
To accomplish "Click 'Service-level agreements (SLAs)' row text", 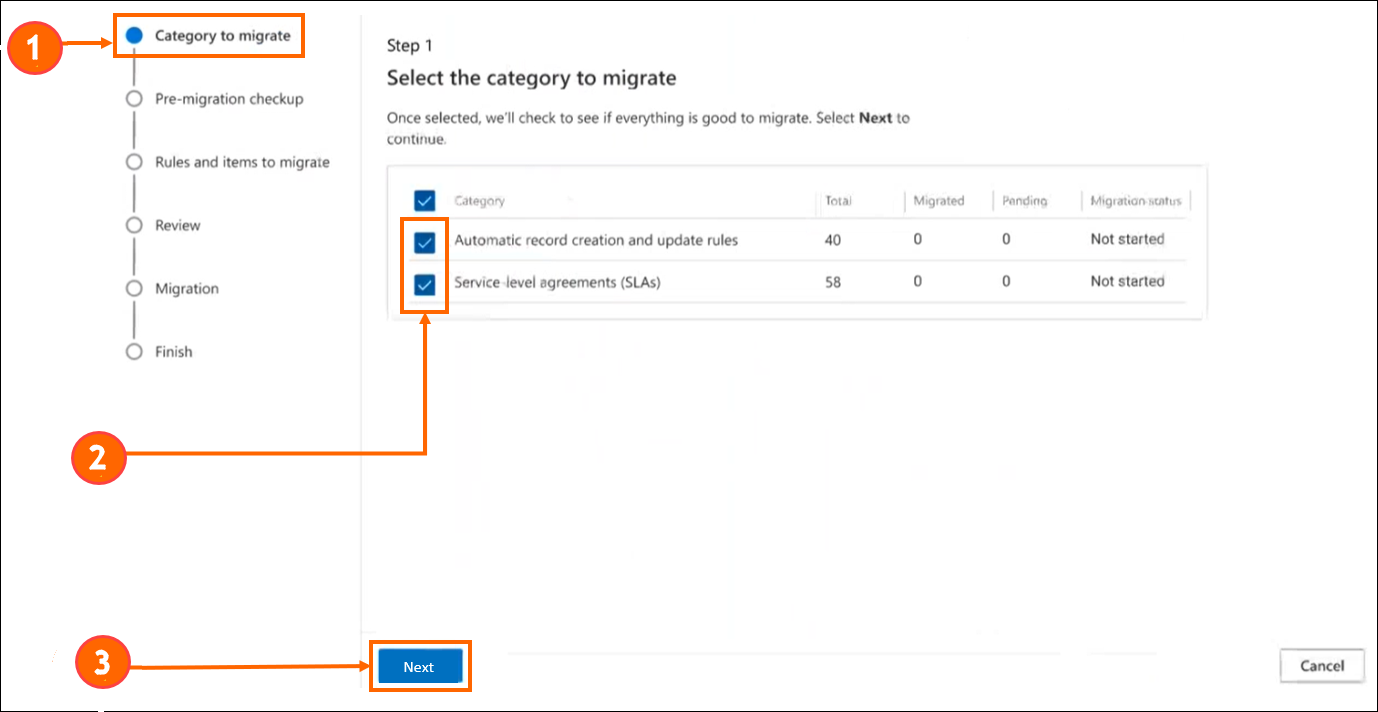I will click(557, 282).
